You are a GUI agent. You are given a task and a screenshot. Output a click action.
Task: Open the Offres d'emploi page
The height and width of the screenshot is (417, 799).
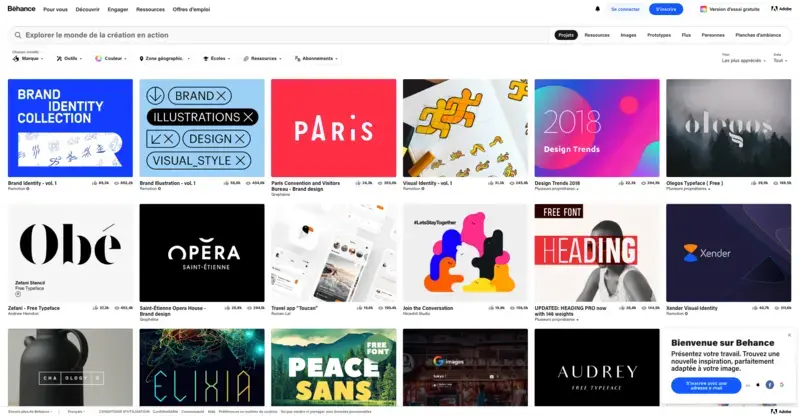[x=191, y=9]
